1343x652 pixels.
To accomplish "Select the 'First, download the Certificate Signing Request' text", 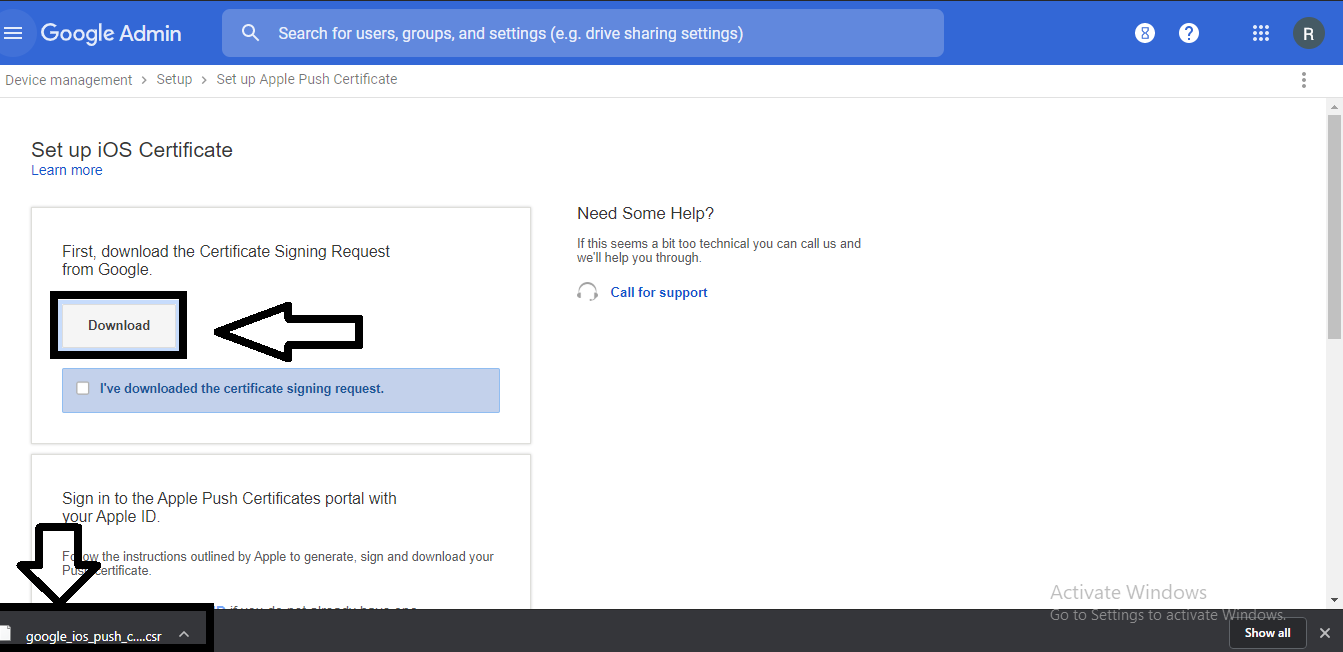I will coord(226,260).
